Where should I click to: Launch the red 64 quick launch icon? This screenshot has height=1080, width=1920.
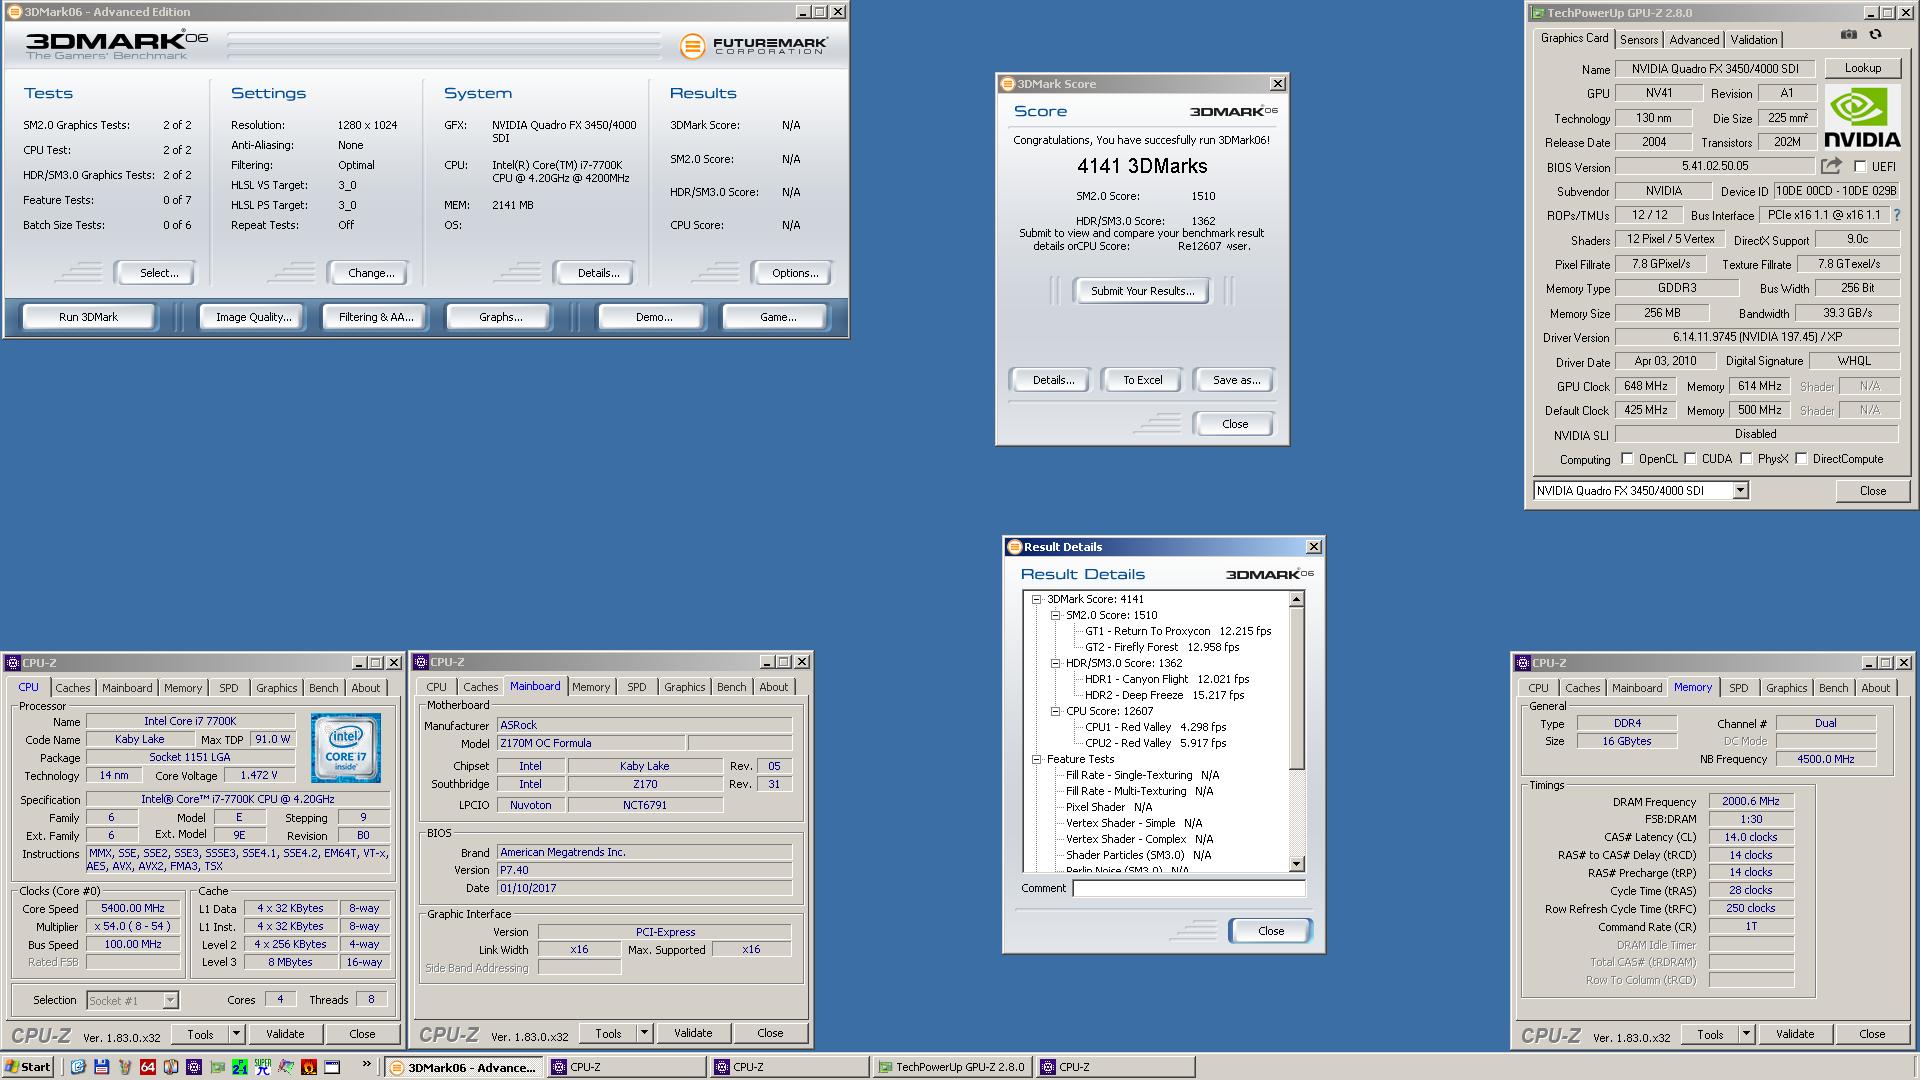(x=148, y=1067)
